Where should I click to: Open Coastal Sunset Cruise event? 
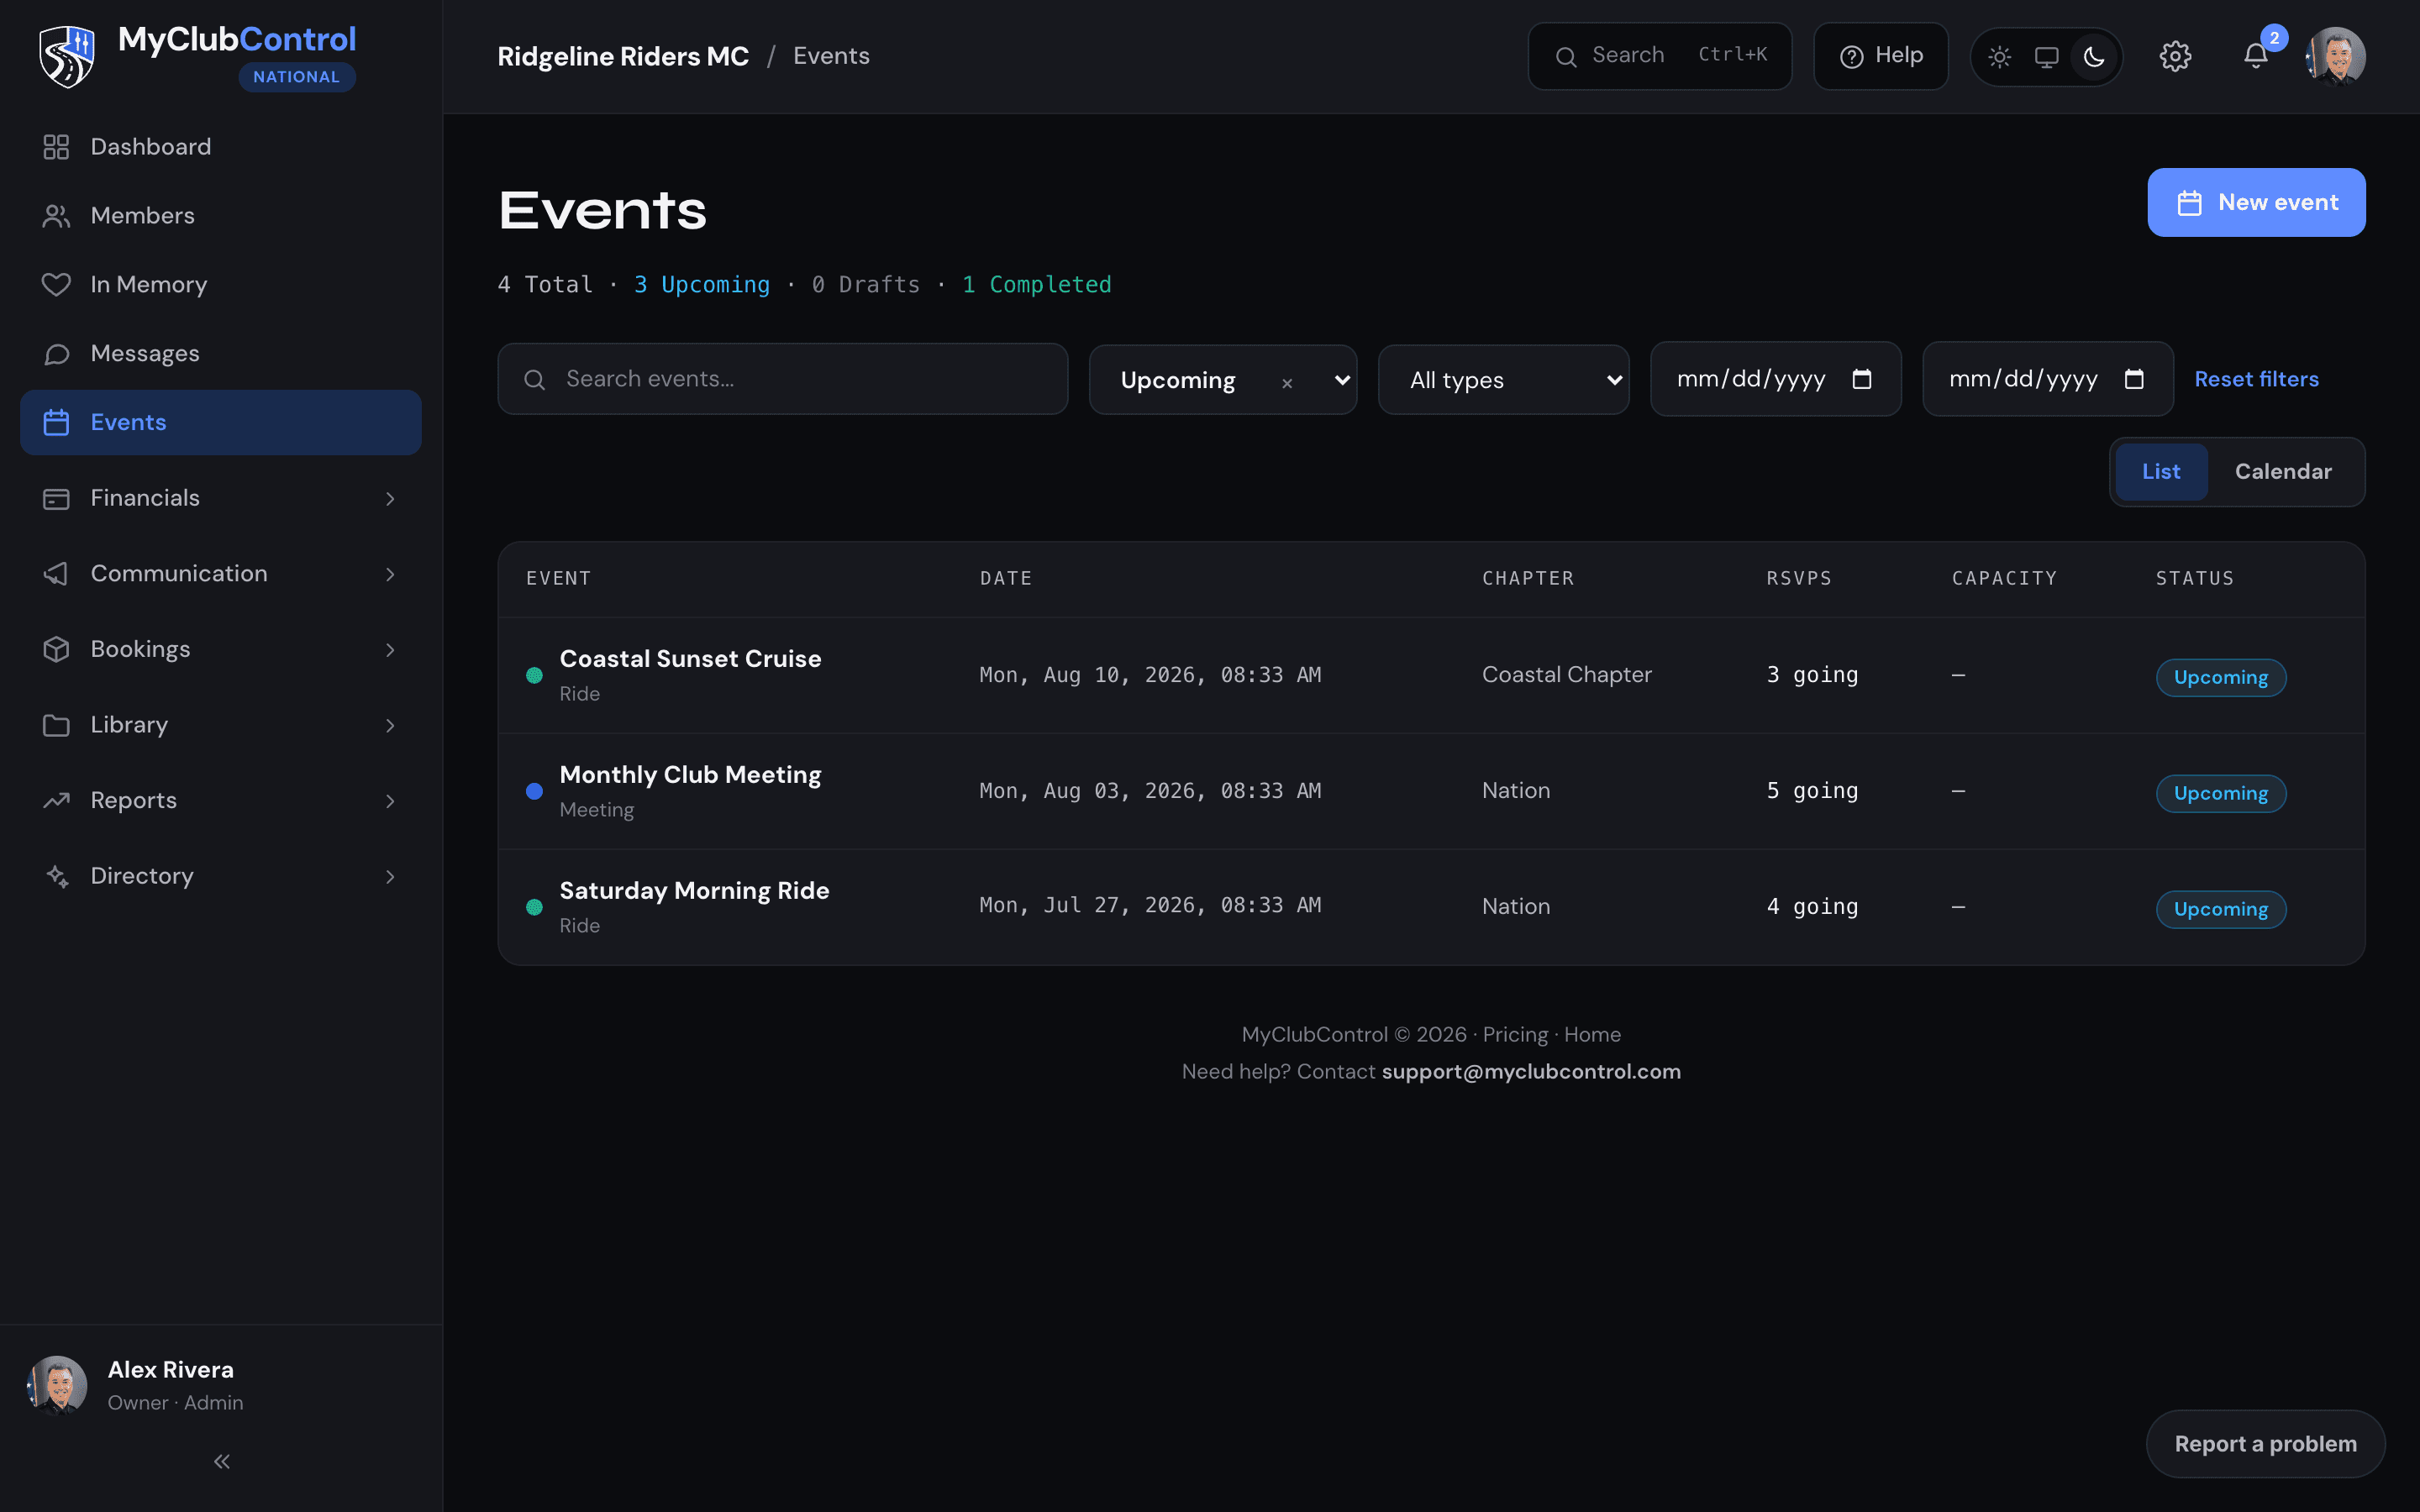pos(690,659)
